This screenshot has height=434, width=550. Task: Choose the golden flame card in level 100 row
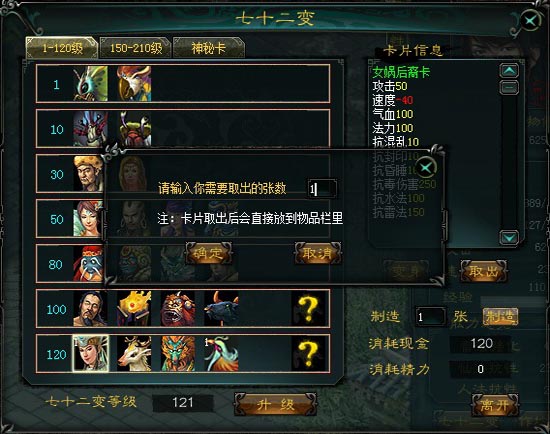(134, 309)
